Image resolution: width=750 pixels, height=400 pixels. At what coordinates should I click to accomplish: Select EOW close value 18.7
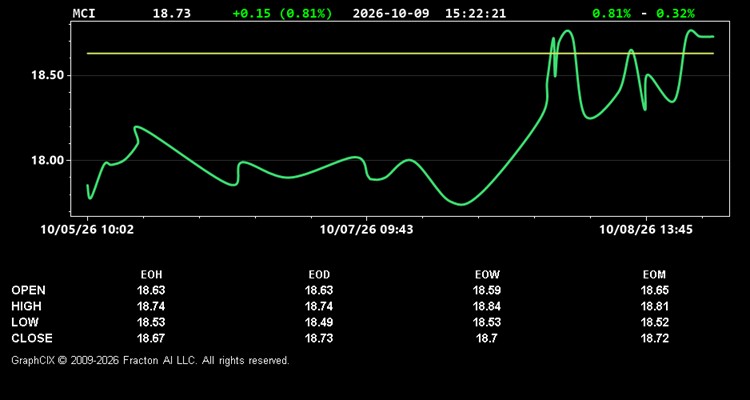[x=487, y=338]
